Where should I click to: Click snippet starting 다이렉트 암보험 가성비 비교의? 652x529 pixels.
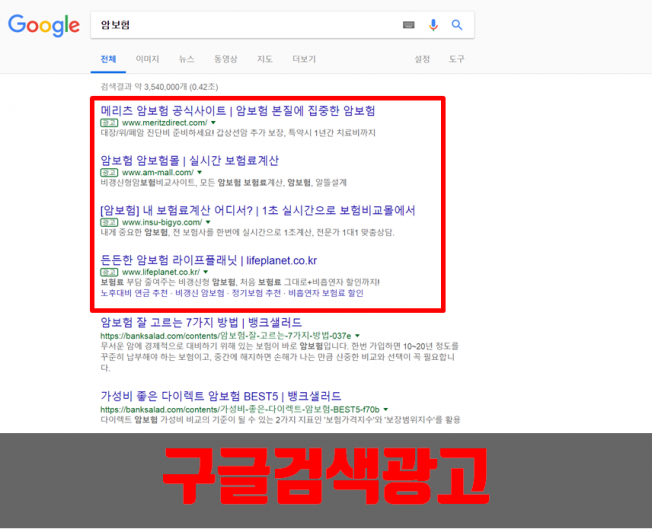click(280, 420)
